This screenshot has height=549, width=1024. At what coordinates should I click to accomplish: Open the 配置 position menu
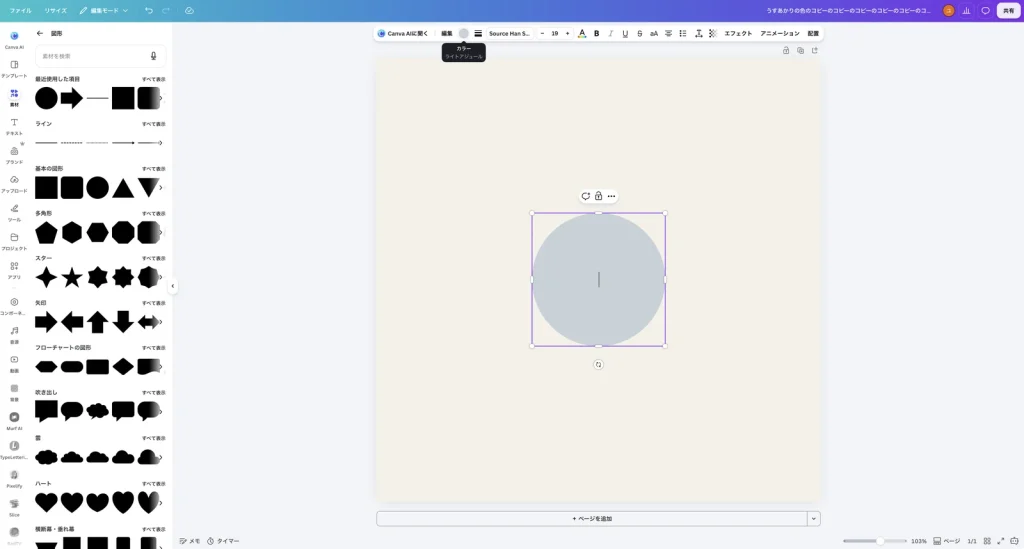[813, 33]
